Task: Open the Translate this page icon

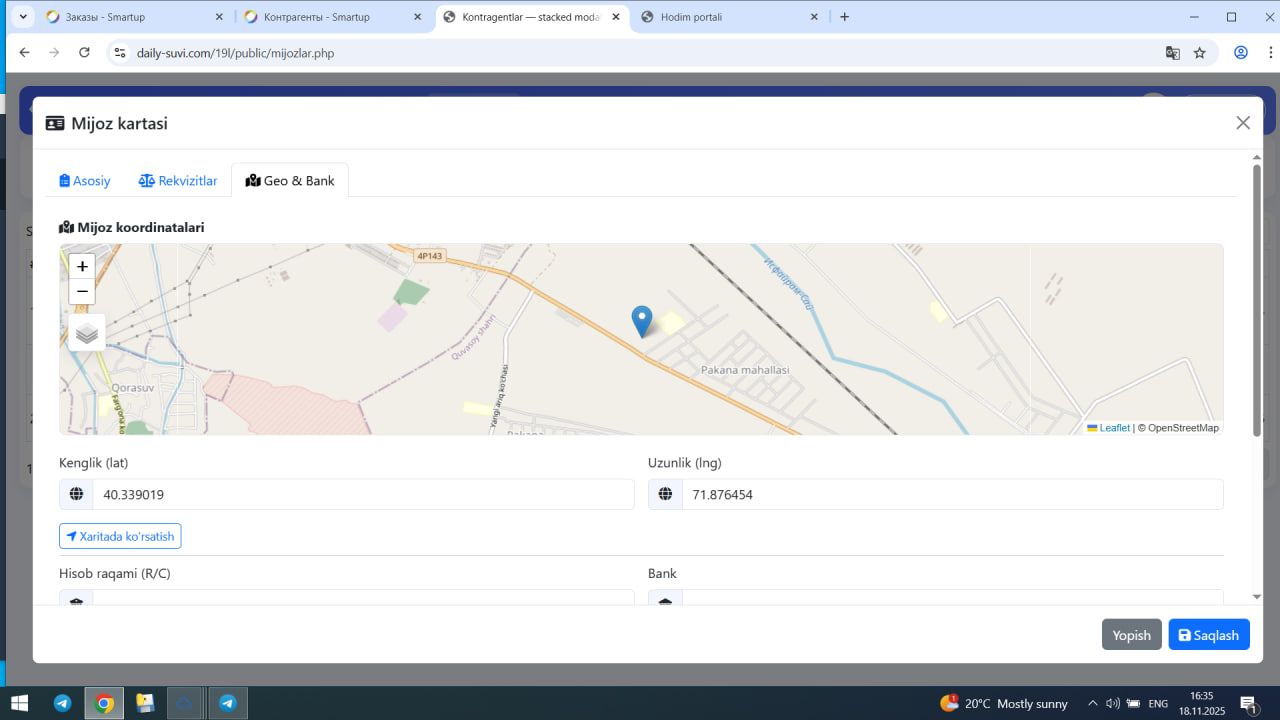Action: (1173, 53)
